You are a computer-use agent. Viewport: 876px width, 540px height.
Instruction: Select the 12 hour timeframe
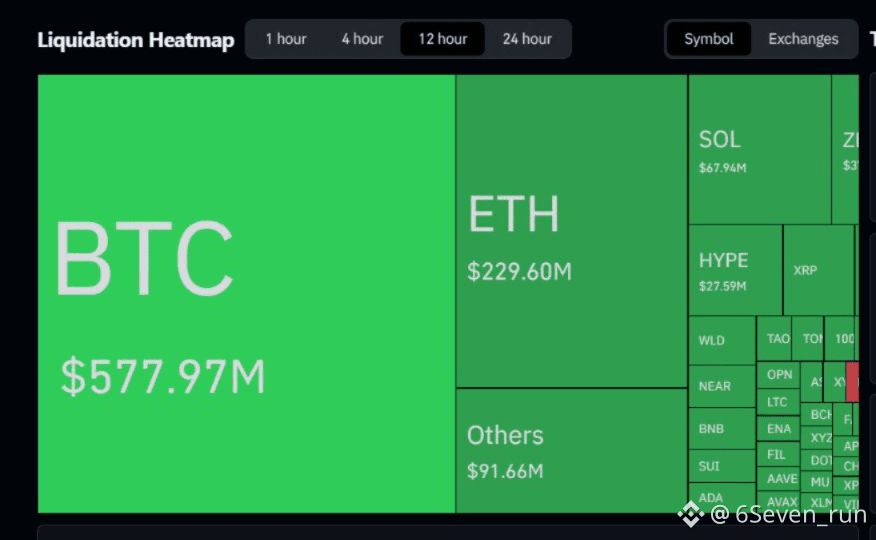click(442, 39)
